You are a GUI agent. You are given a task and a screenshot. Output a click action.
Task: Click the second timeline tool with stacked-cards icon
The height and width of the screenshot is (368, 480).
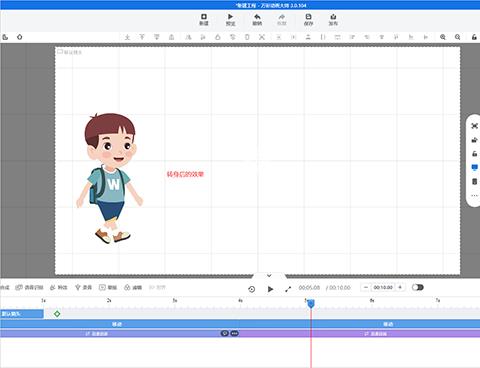click(x=29, y=287)
